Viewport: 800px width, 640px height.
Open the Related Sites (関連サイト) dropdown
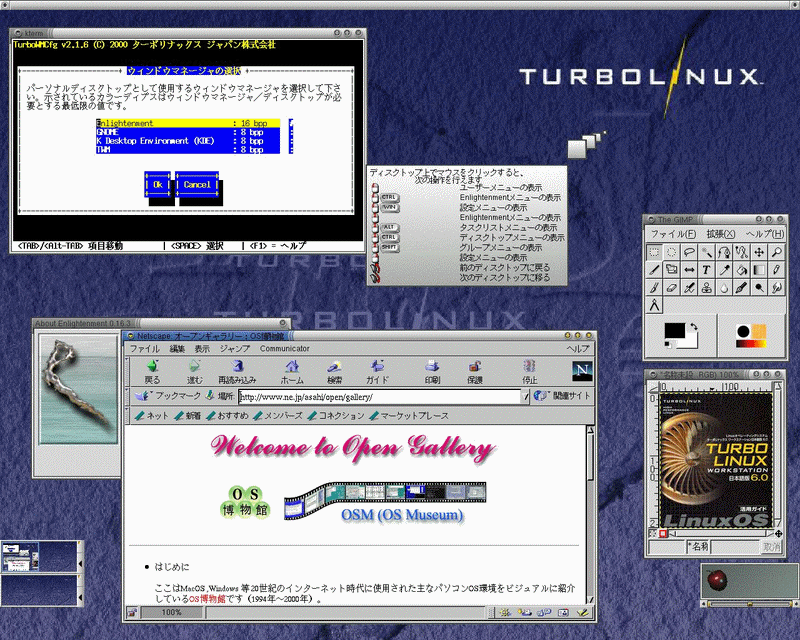[562, 396]
